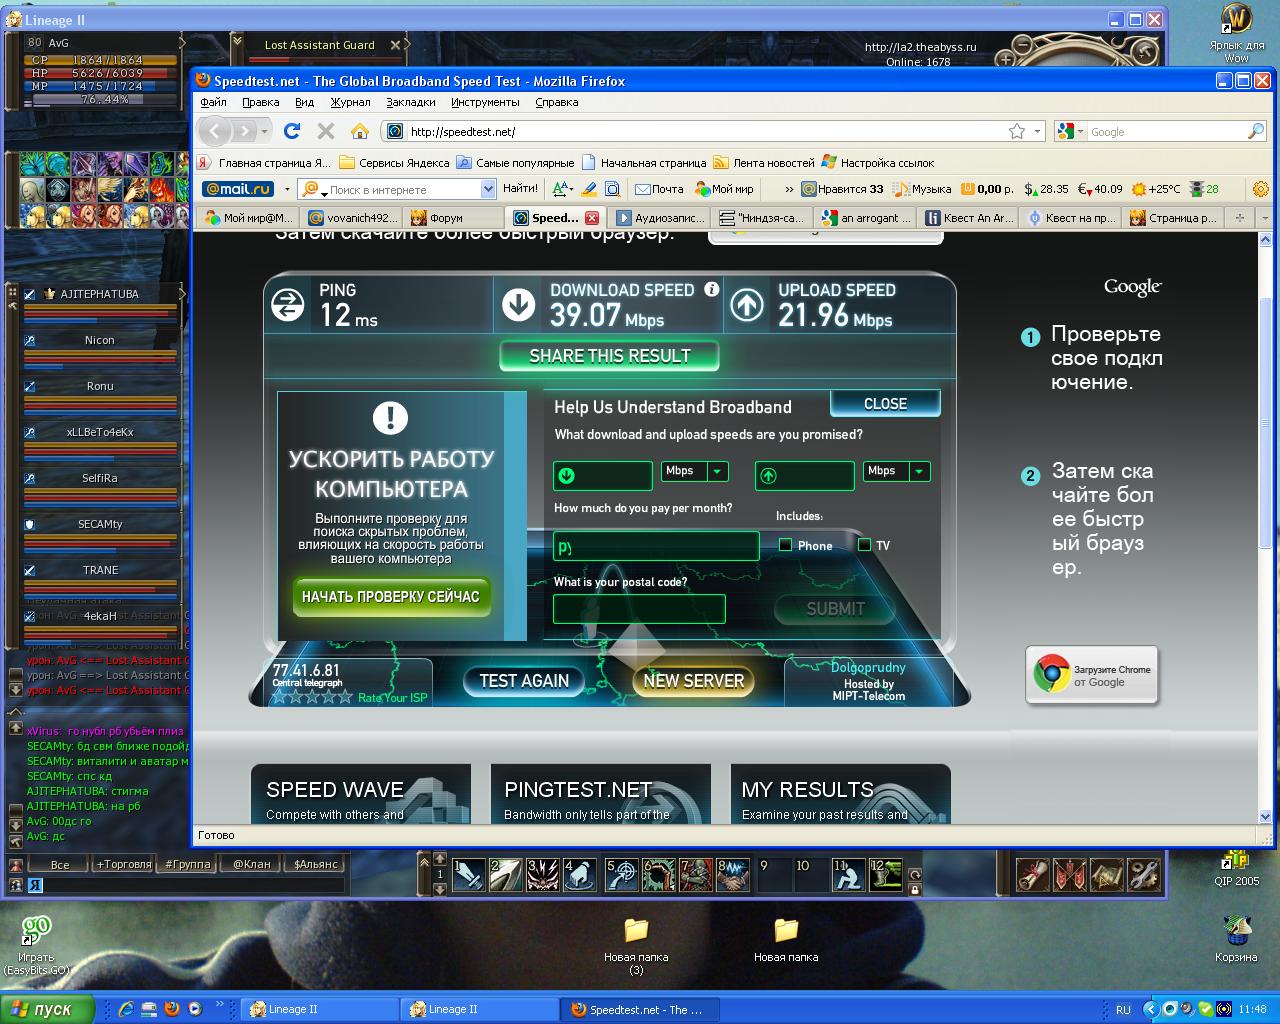
Task: Toggle party member Ronu icon
Action: point(30,386)
